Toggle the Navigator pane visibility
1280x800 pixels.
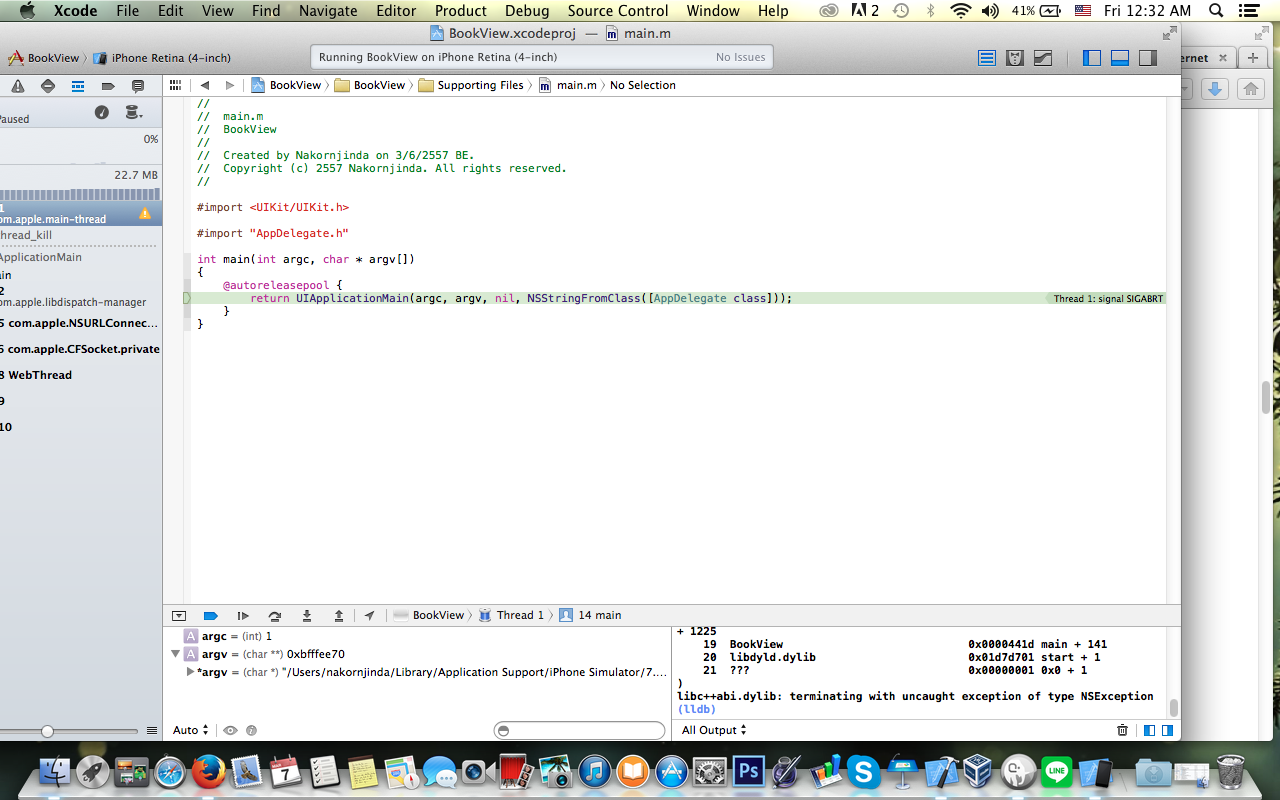point(1092,58)
